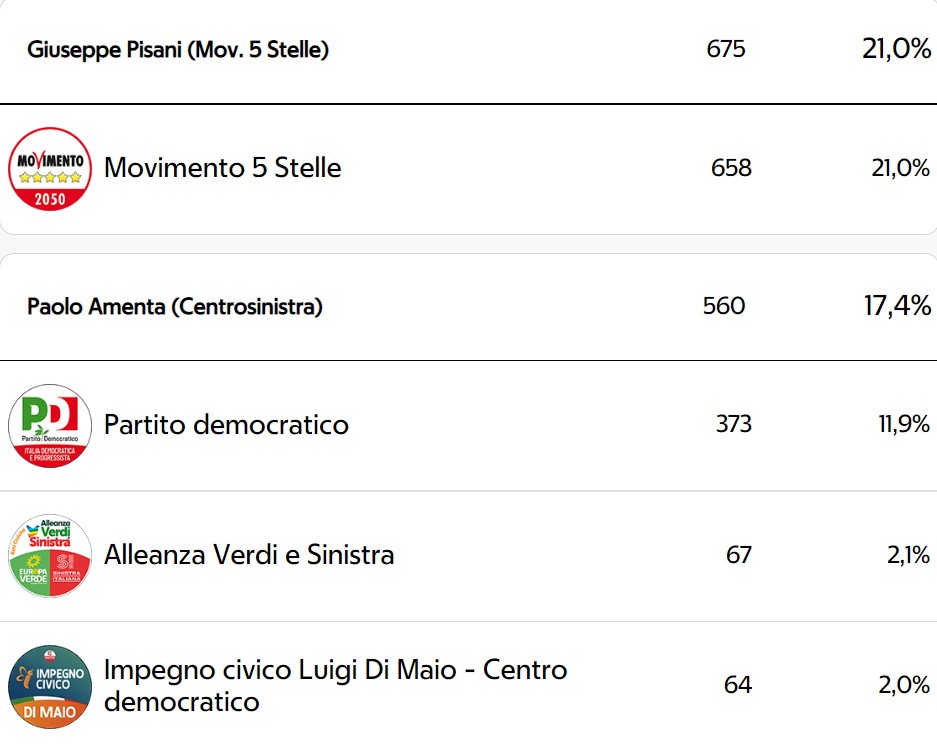Select candidate Giuseppe Pisani (Mov. 5 Stelle)
Image resolution: width=937 pixels, height=747 pixels.
coord(178,50)
